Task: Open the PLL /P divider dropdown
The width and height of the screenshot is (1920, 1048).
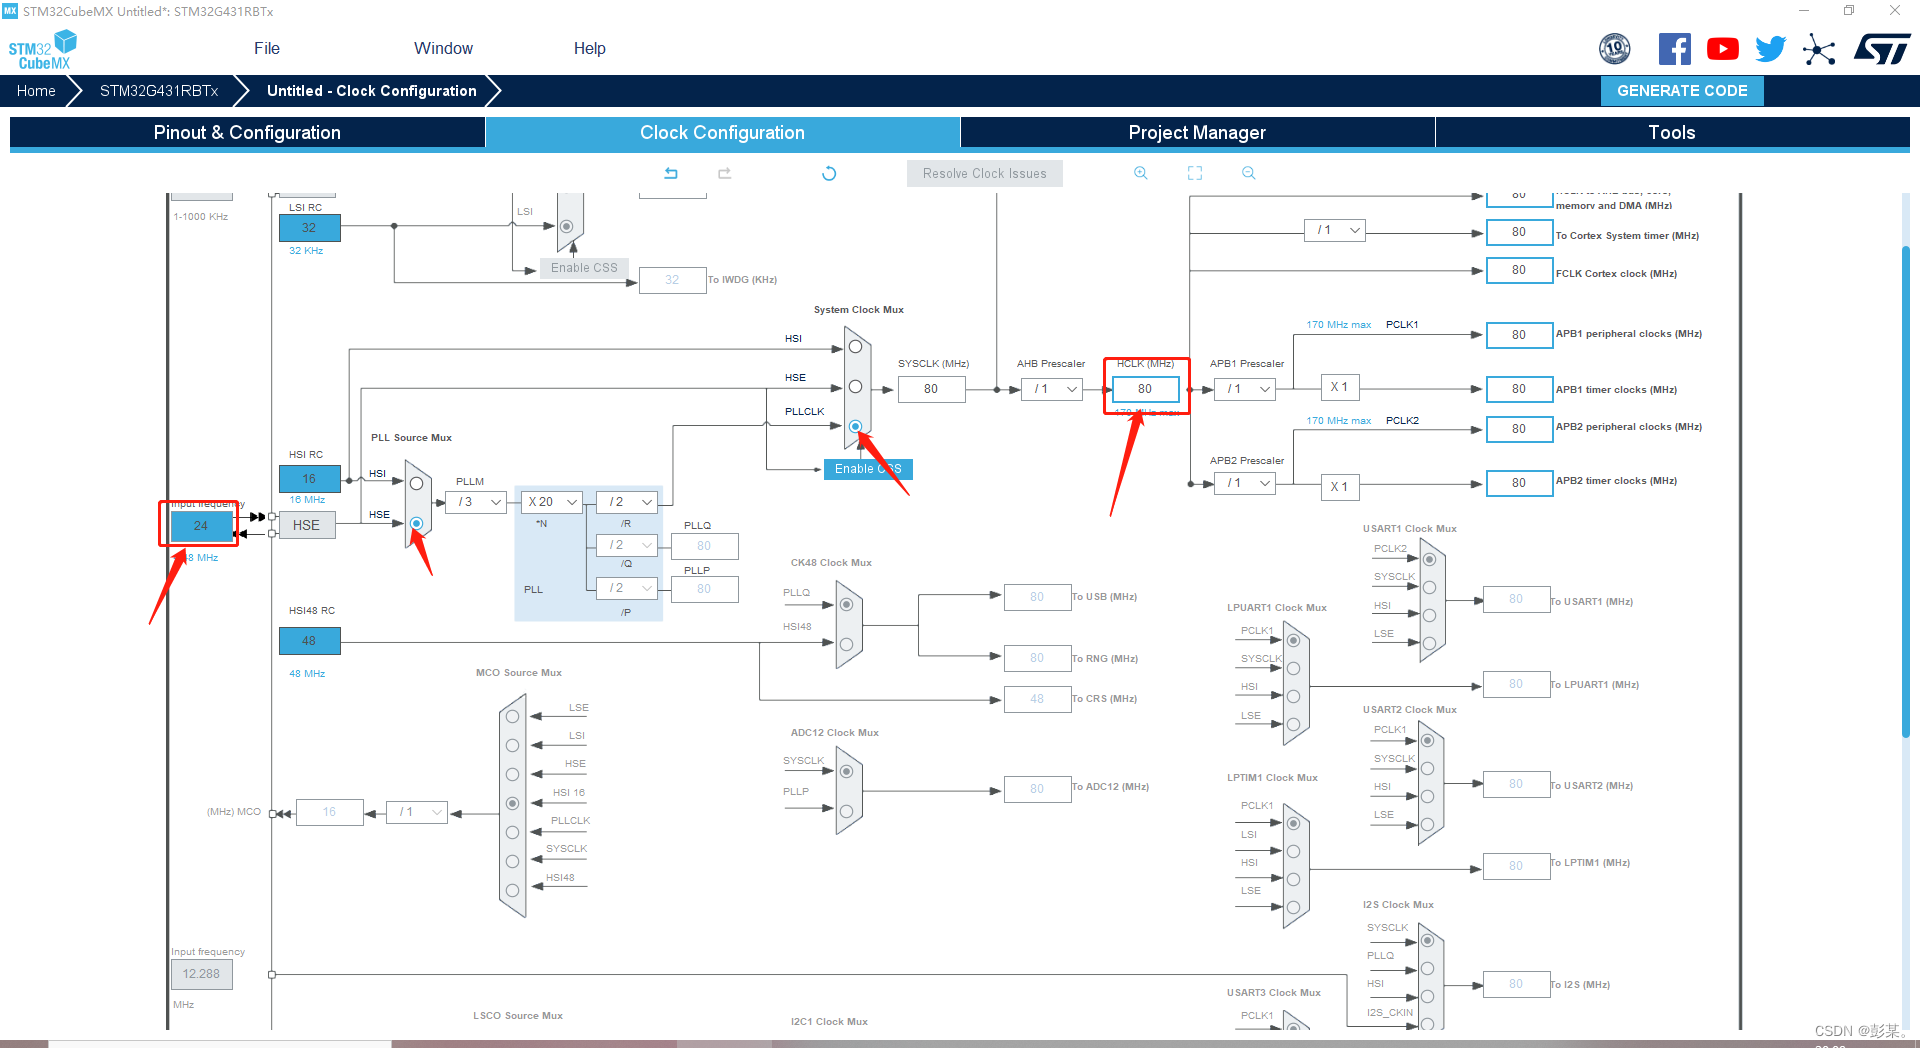Action: 627,588
